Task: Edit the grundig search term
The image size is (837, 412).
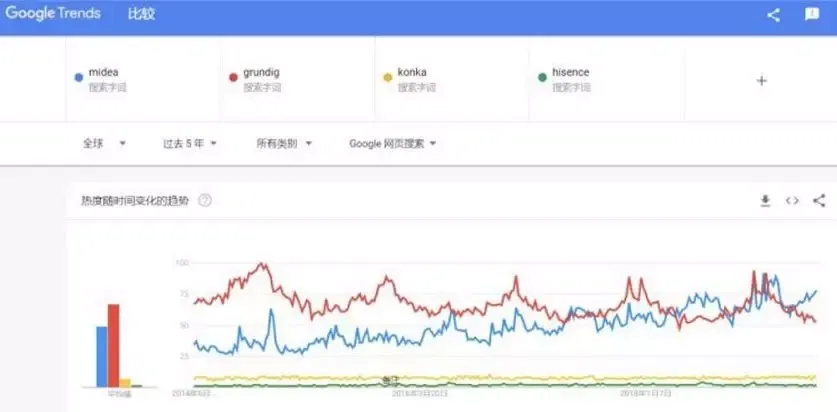Action: pos(263,74)
